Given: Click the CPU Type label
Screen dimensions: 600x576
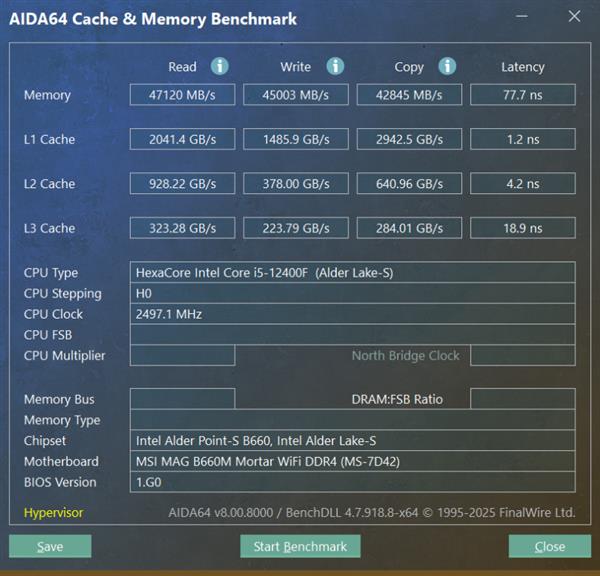Looking at the screenshot, I should [51, 273].
